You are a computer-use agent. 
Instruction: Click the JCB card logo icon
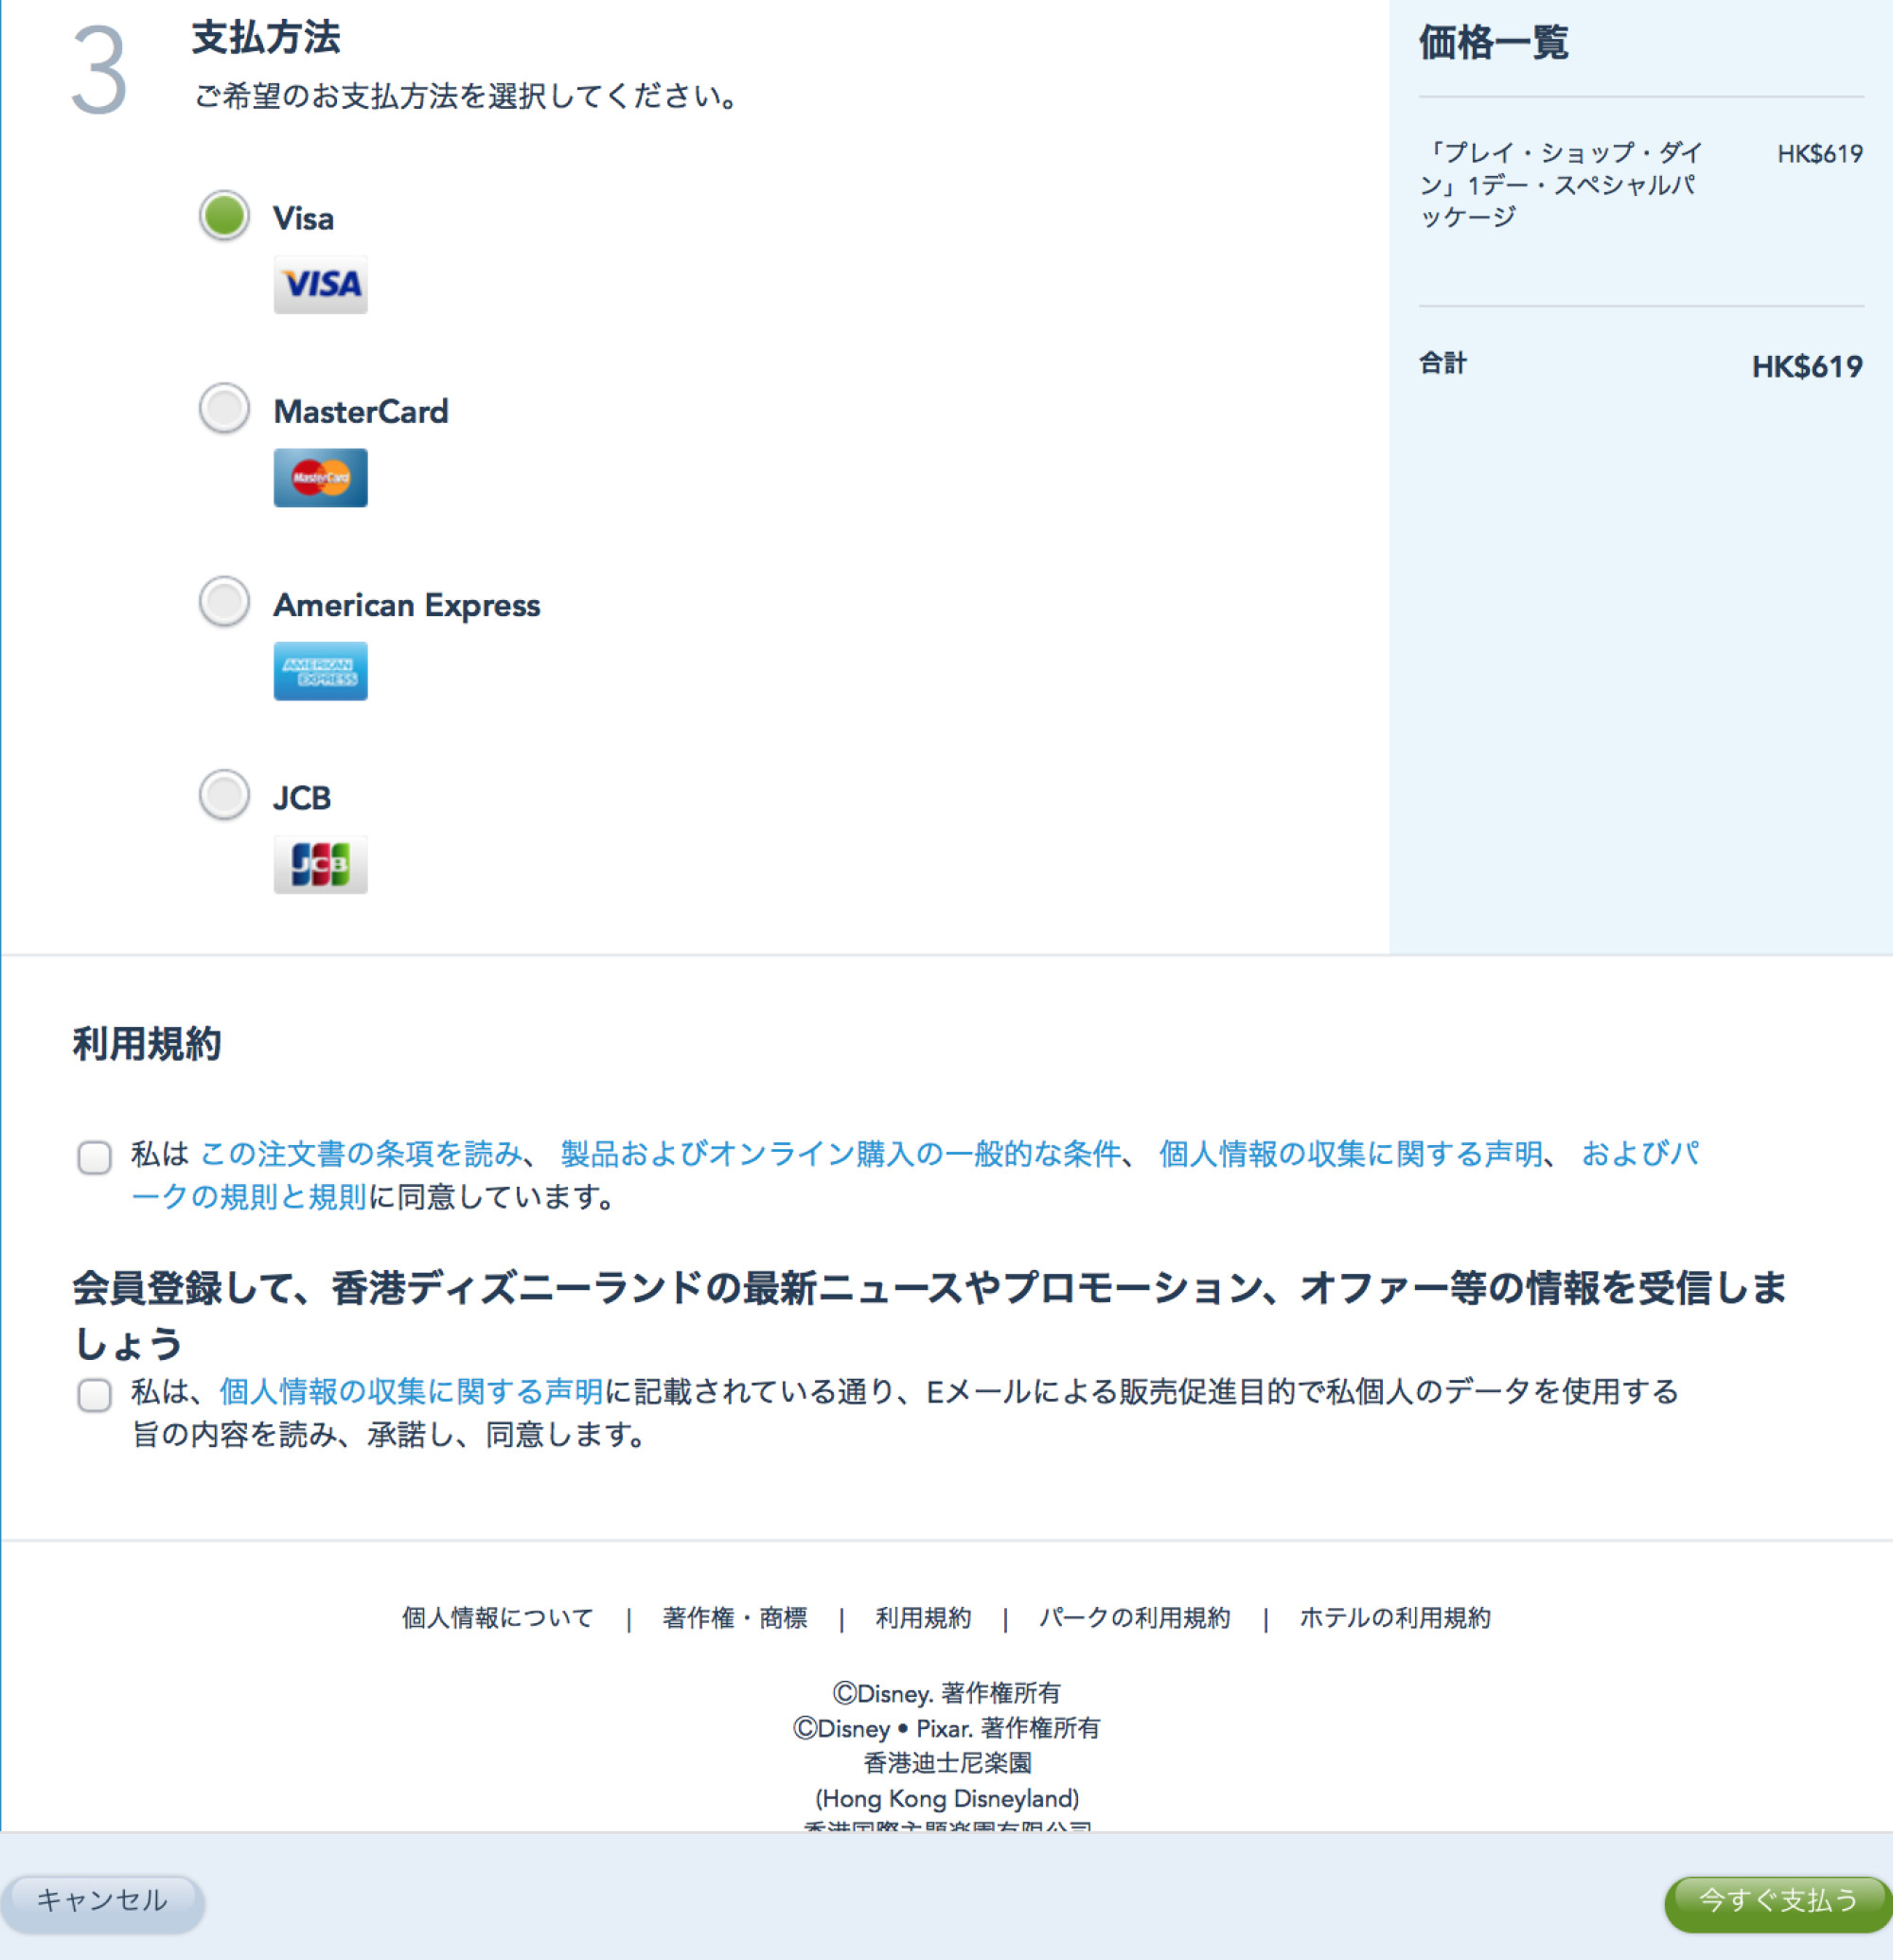318,864
